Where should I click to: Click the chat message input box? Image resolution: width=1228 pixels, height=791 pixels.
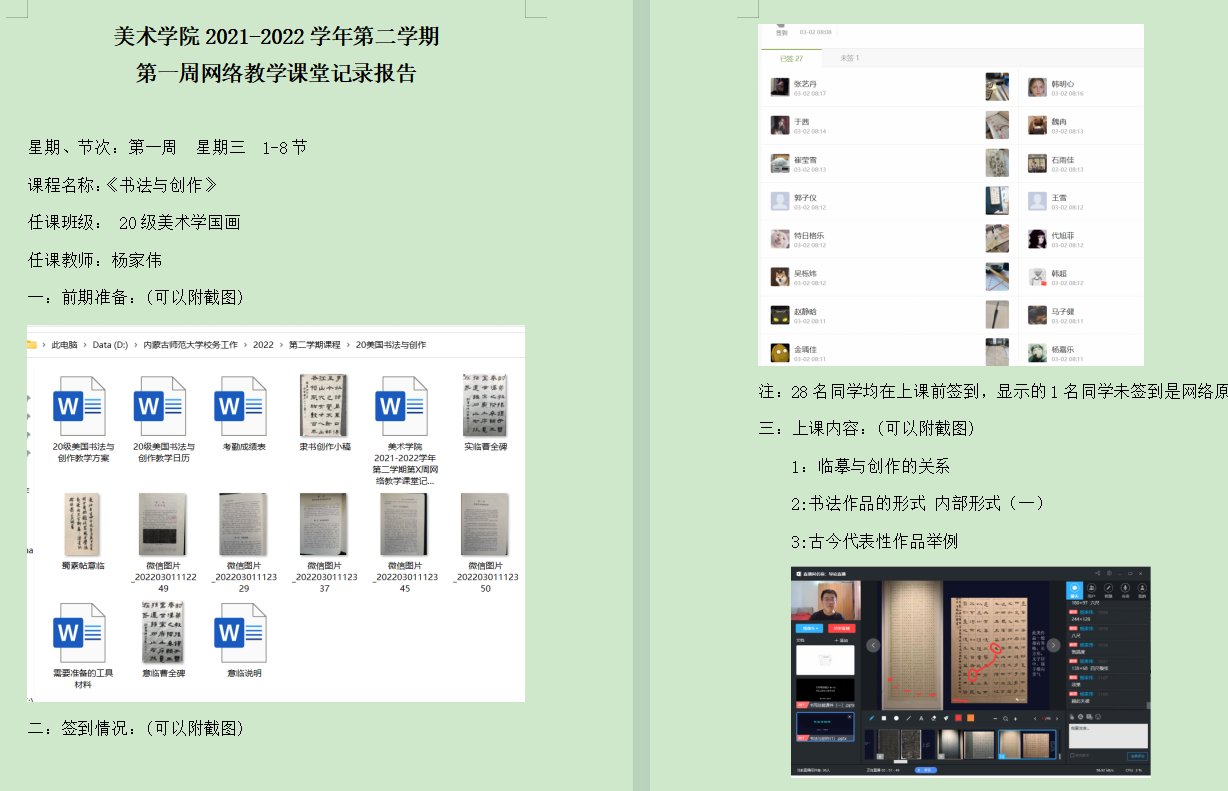pos(1108,736)
